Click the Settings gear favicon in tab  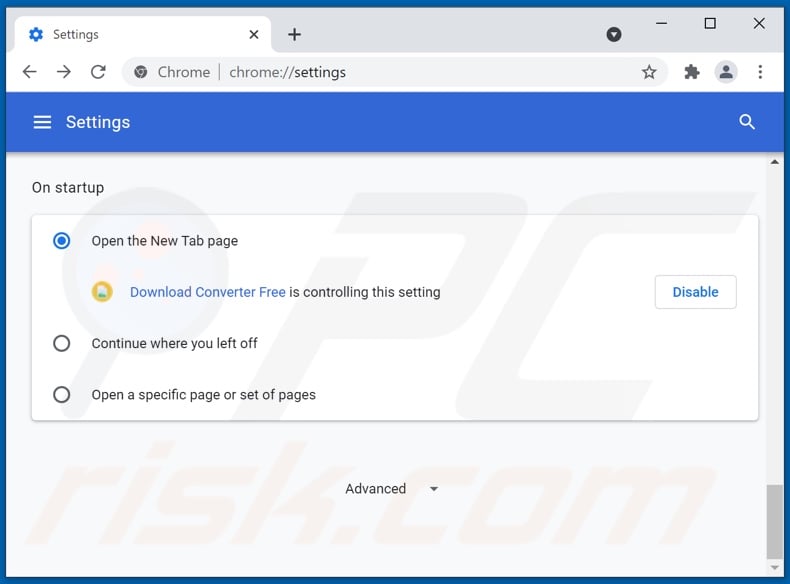coord(36,34)
